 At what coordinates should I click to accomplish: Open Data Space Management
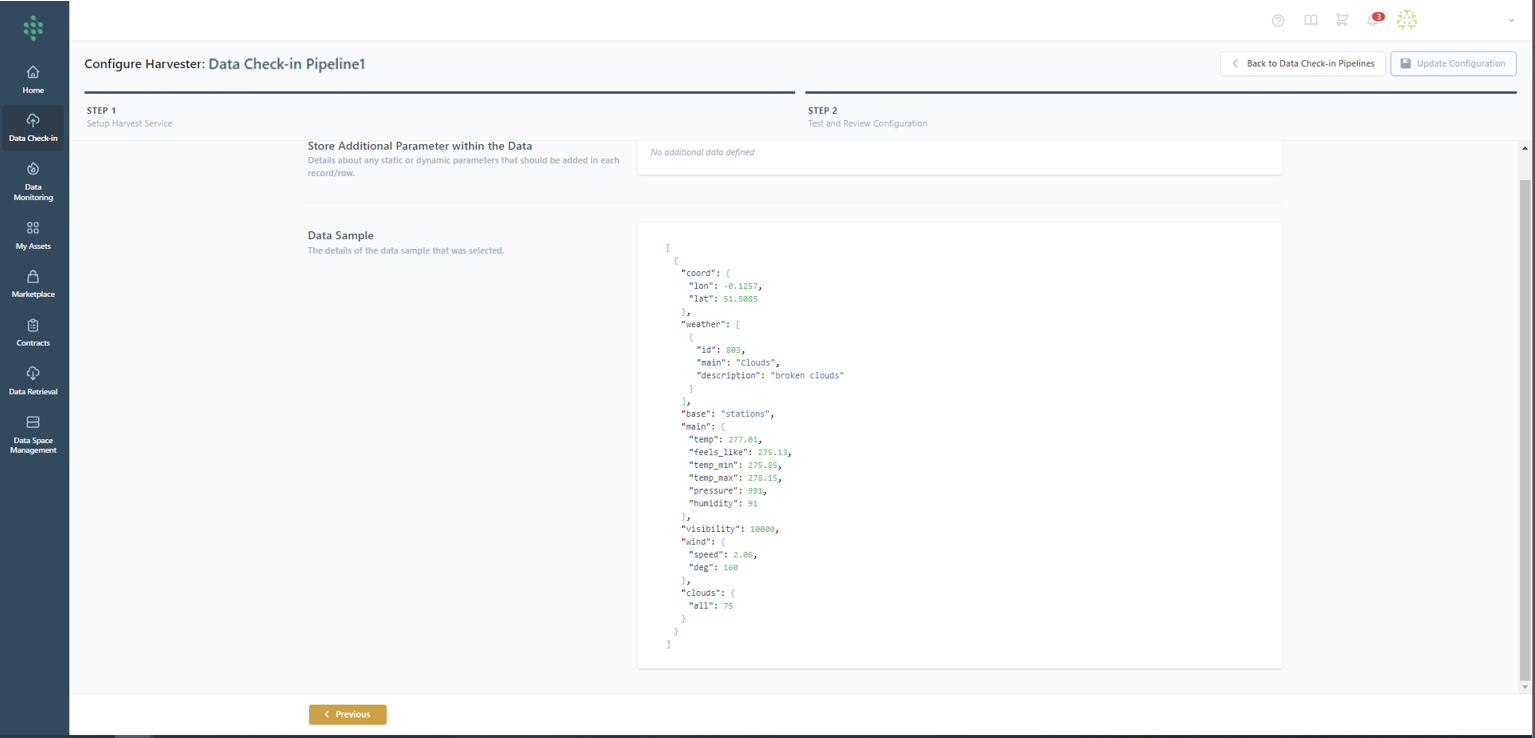33,433
